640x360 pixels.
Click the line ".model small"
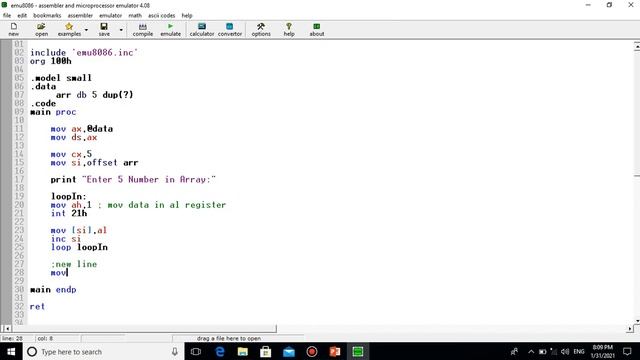[61, 78]
